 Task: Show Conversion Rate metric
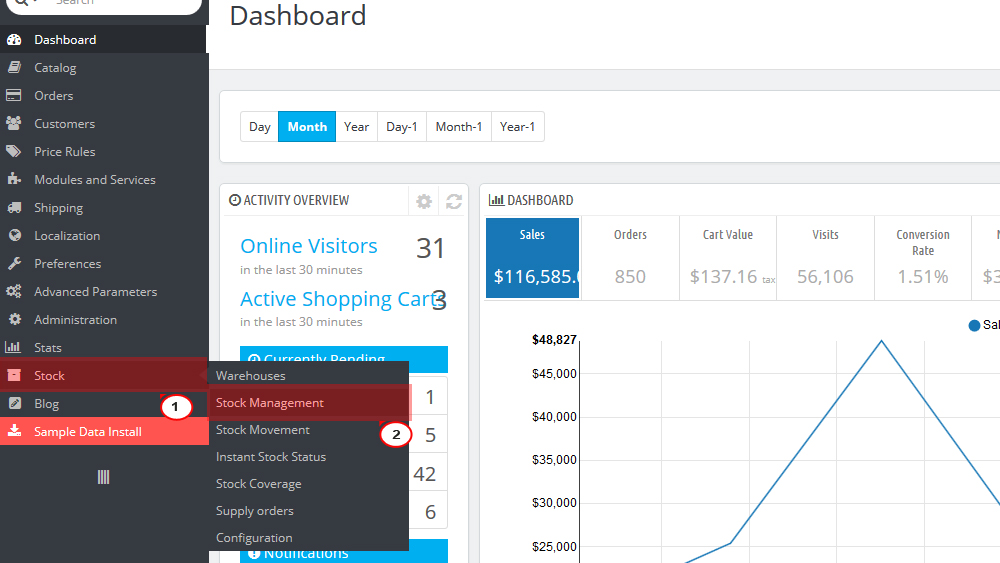923,258
